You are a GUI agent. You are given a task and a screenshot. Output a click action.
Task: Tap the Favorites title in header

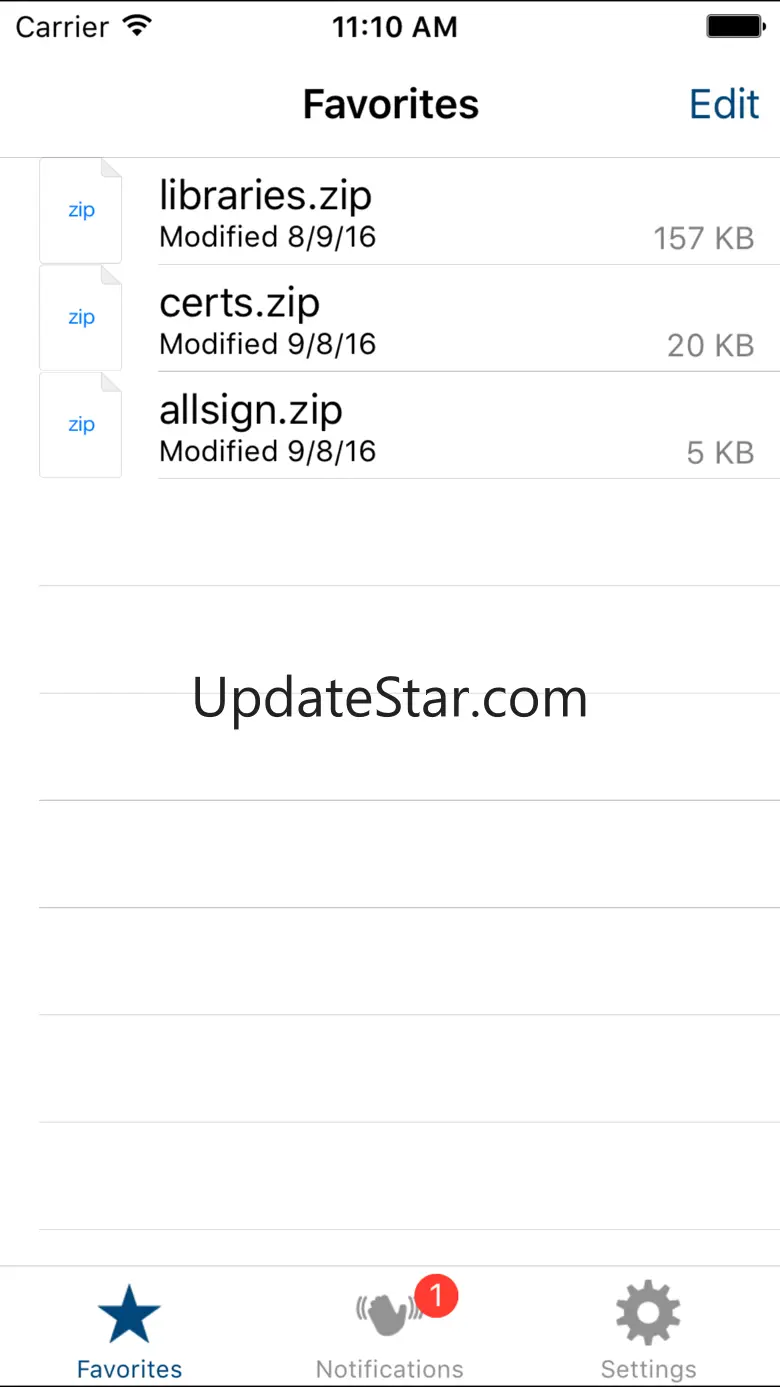pos(391,104)
